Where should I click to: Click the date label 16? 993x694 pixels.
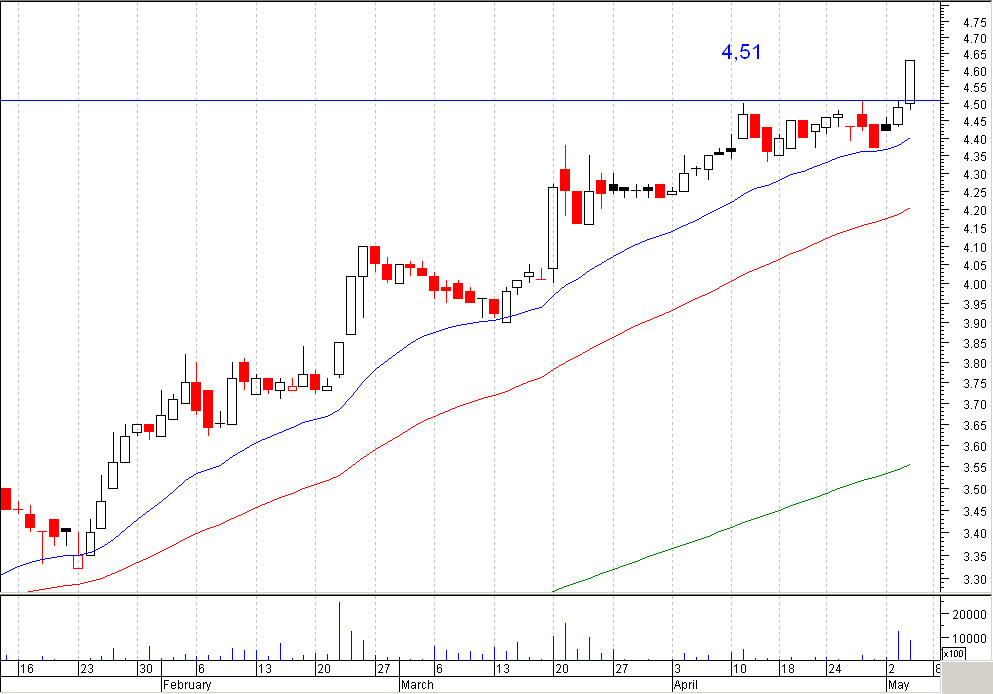click(26, 669)
